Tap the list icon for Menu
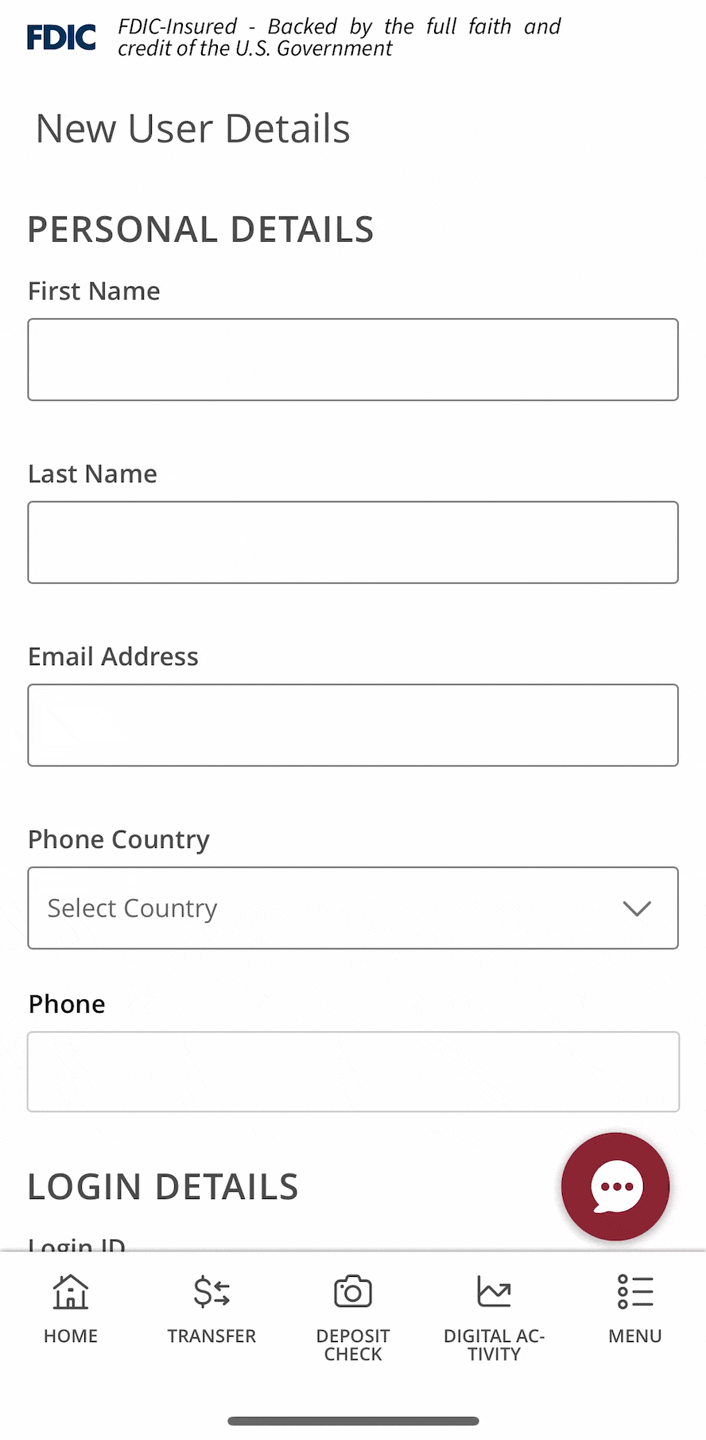This screenshot has height=1440, width=706. point(635,1291)
